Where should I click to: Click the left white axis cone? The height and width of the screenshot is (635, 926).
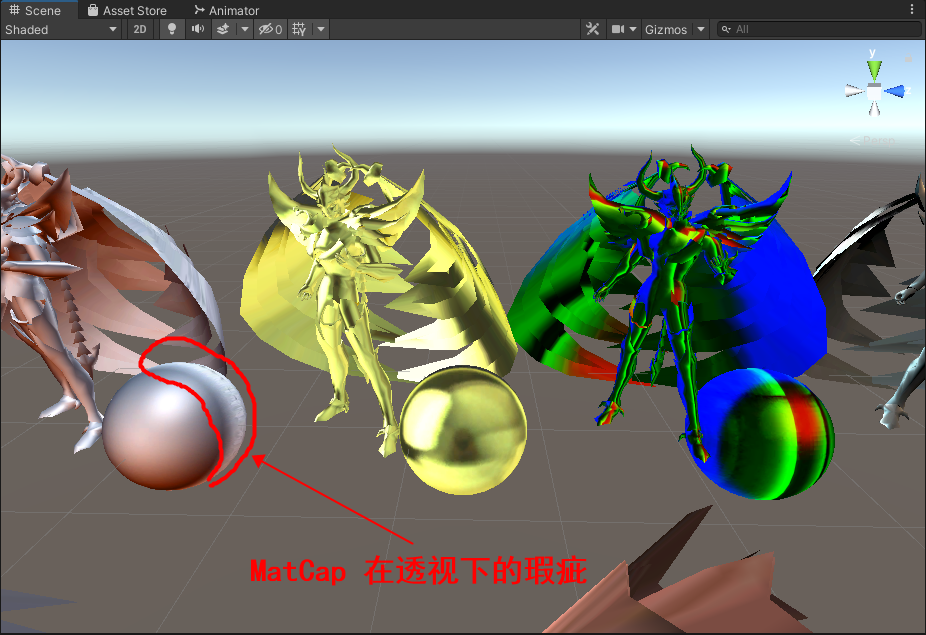(854, 91)
